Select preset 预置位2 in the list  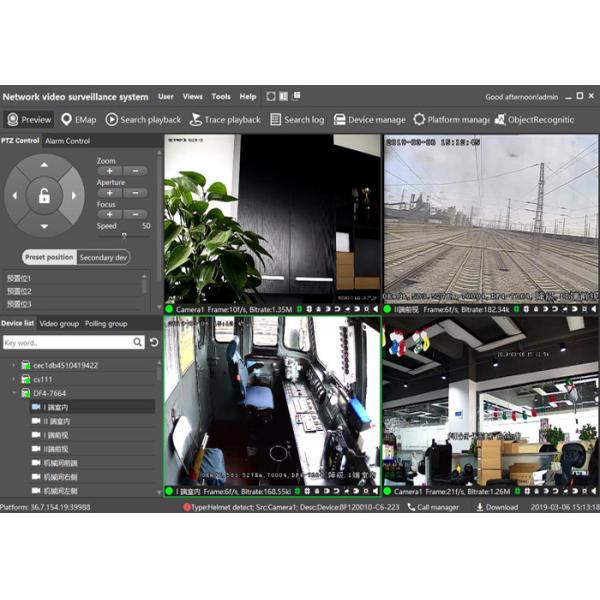pos(73,291)
